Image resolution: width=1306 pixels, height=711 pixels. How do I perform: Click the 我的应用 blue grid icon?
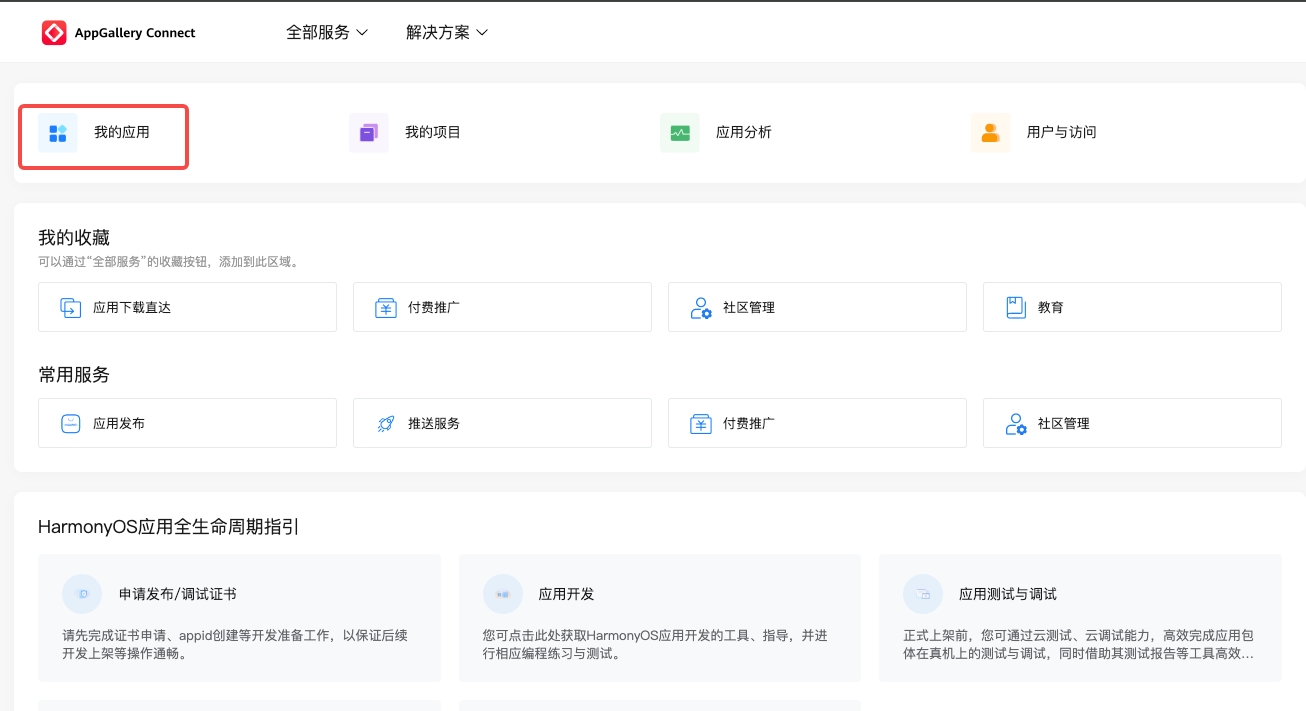[58, 132]
